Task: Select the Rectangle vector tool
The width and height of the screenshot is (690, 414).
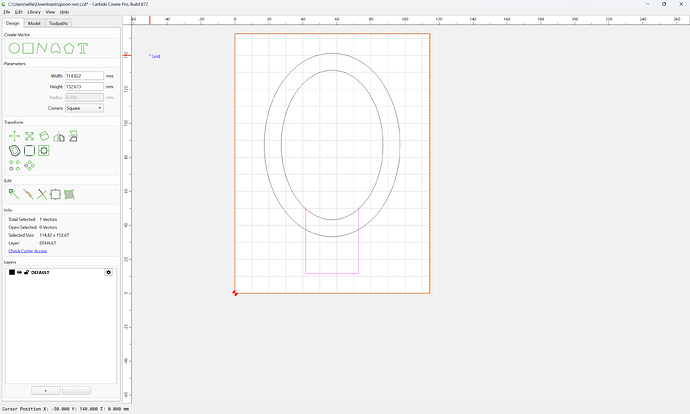Action: [28, 48]
